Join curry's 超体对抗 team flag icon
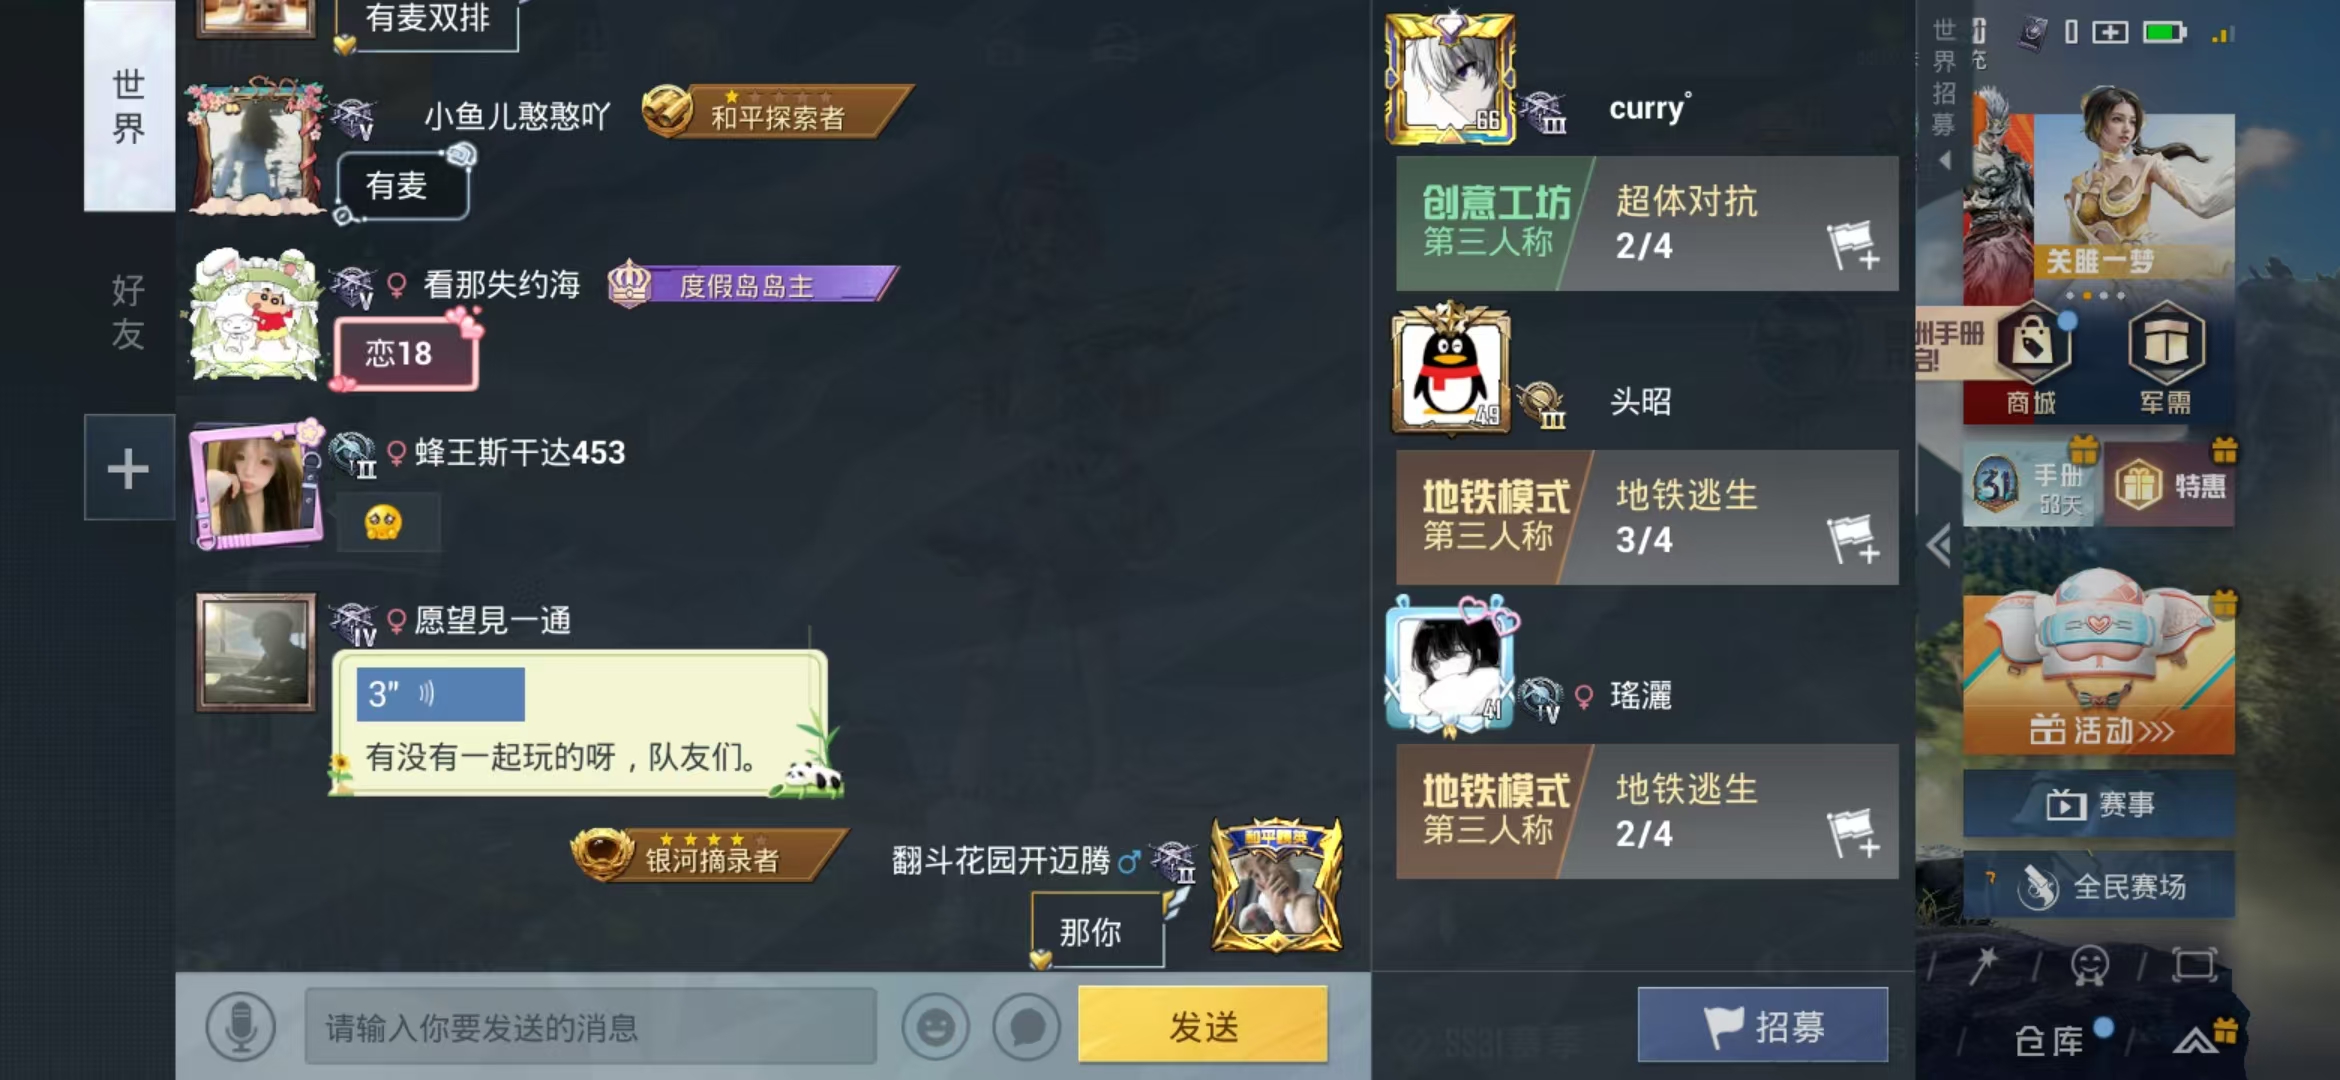2340x1080 pixels. [1853, 245]
